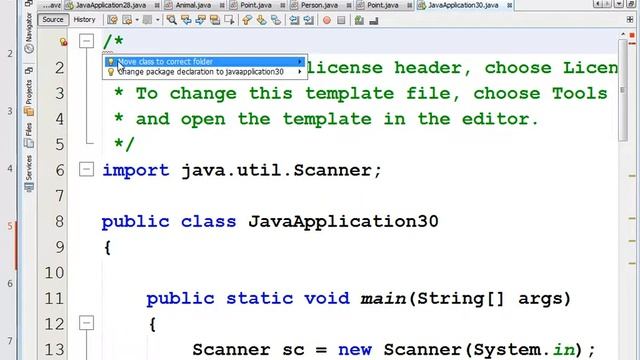
Task: Toggle Highlight Search icon
Action: pos(215,20)
